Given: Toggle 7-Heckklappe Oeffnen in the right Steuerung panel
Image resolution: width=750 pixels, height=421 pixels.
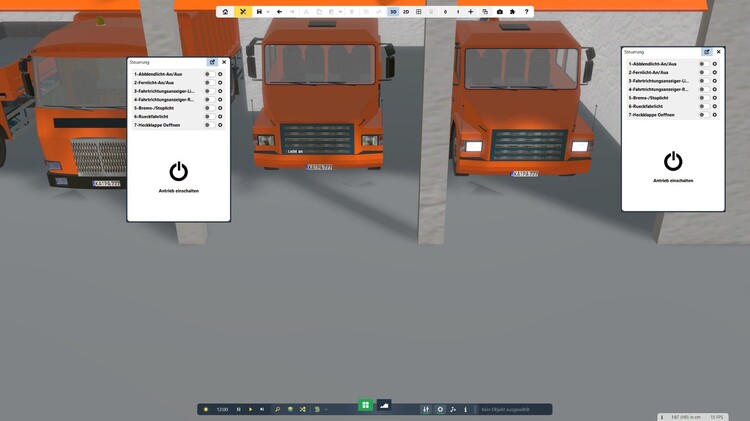Looking at the screenshot, I should [704, 115].
